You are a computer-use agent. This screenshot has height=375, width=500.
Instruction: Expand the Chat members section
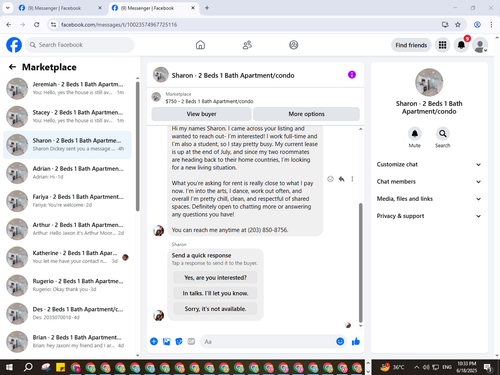tap(429, 182)
